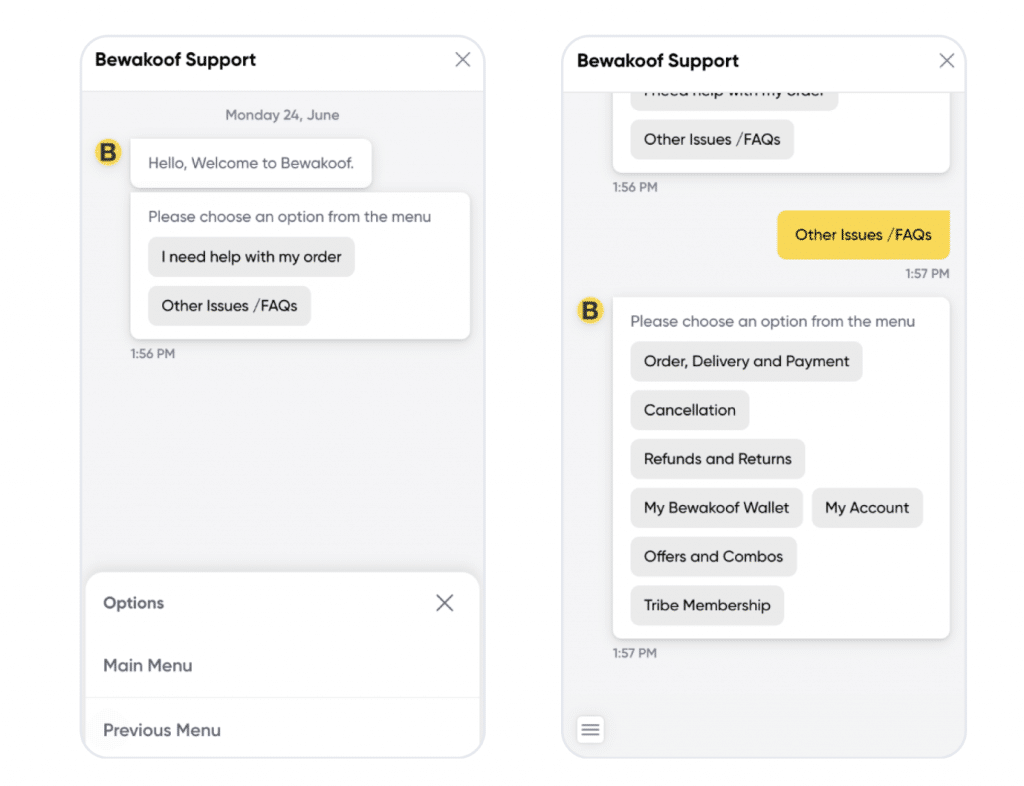Close the left Bewakoof Support chat window
Screen dimensions: 1024x786
[x=462, y=59]
